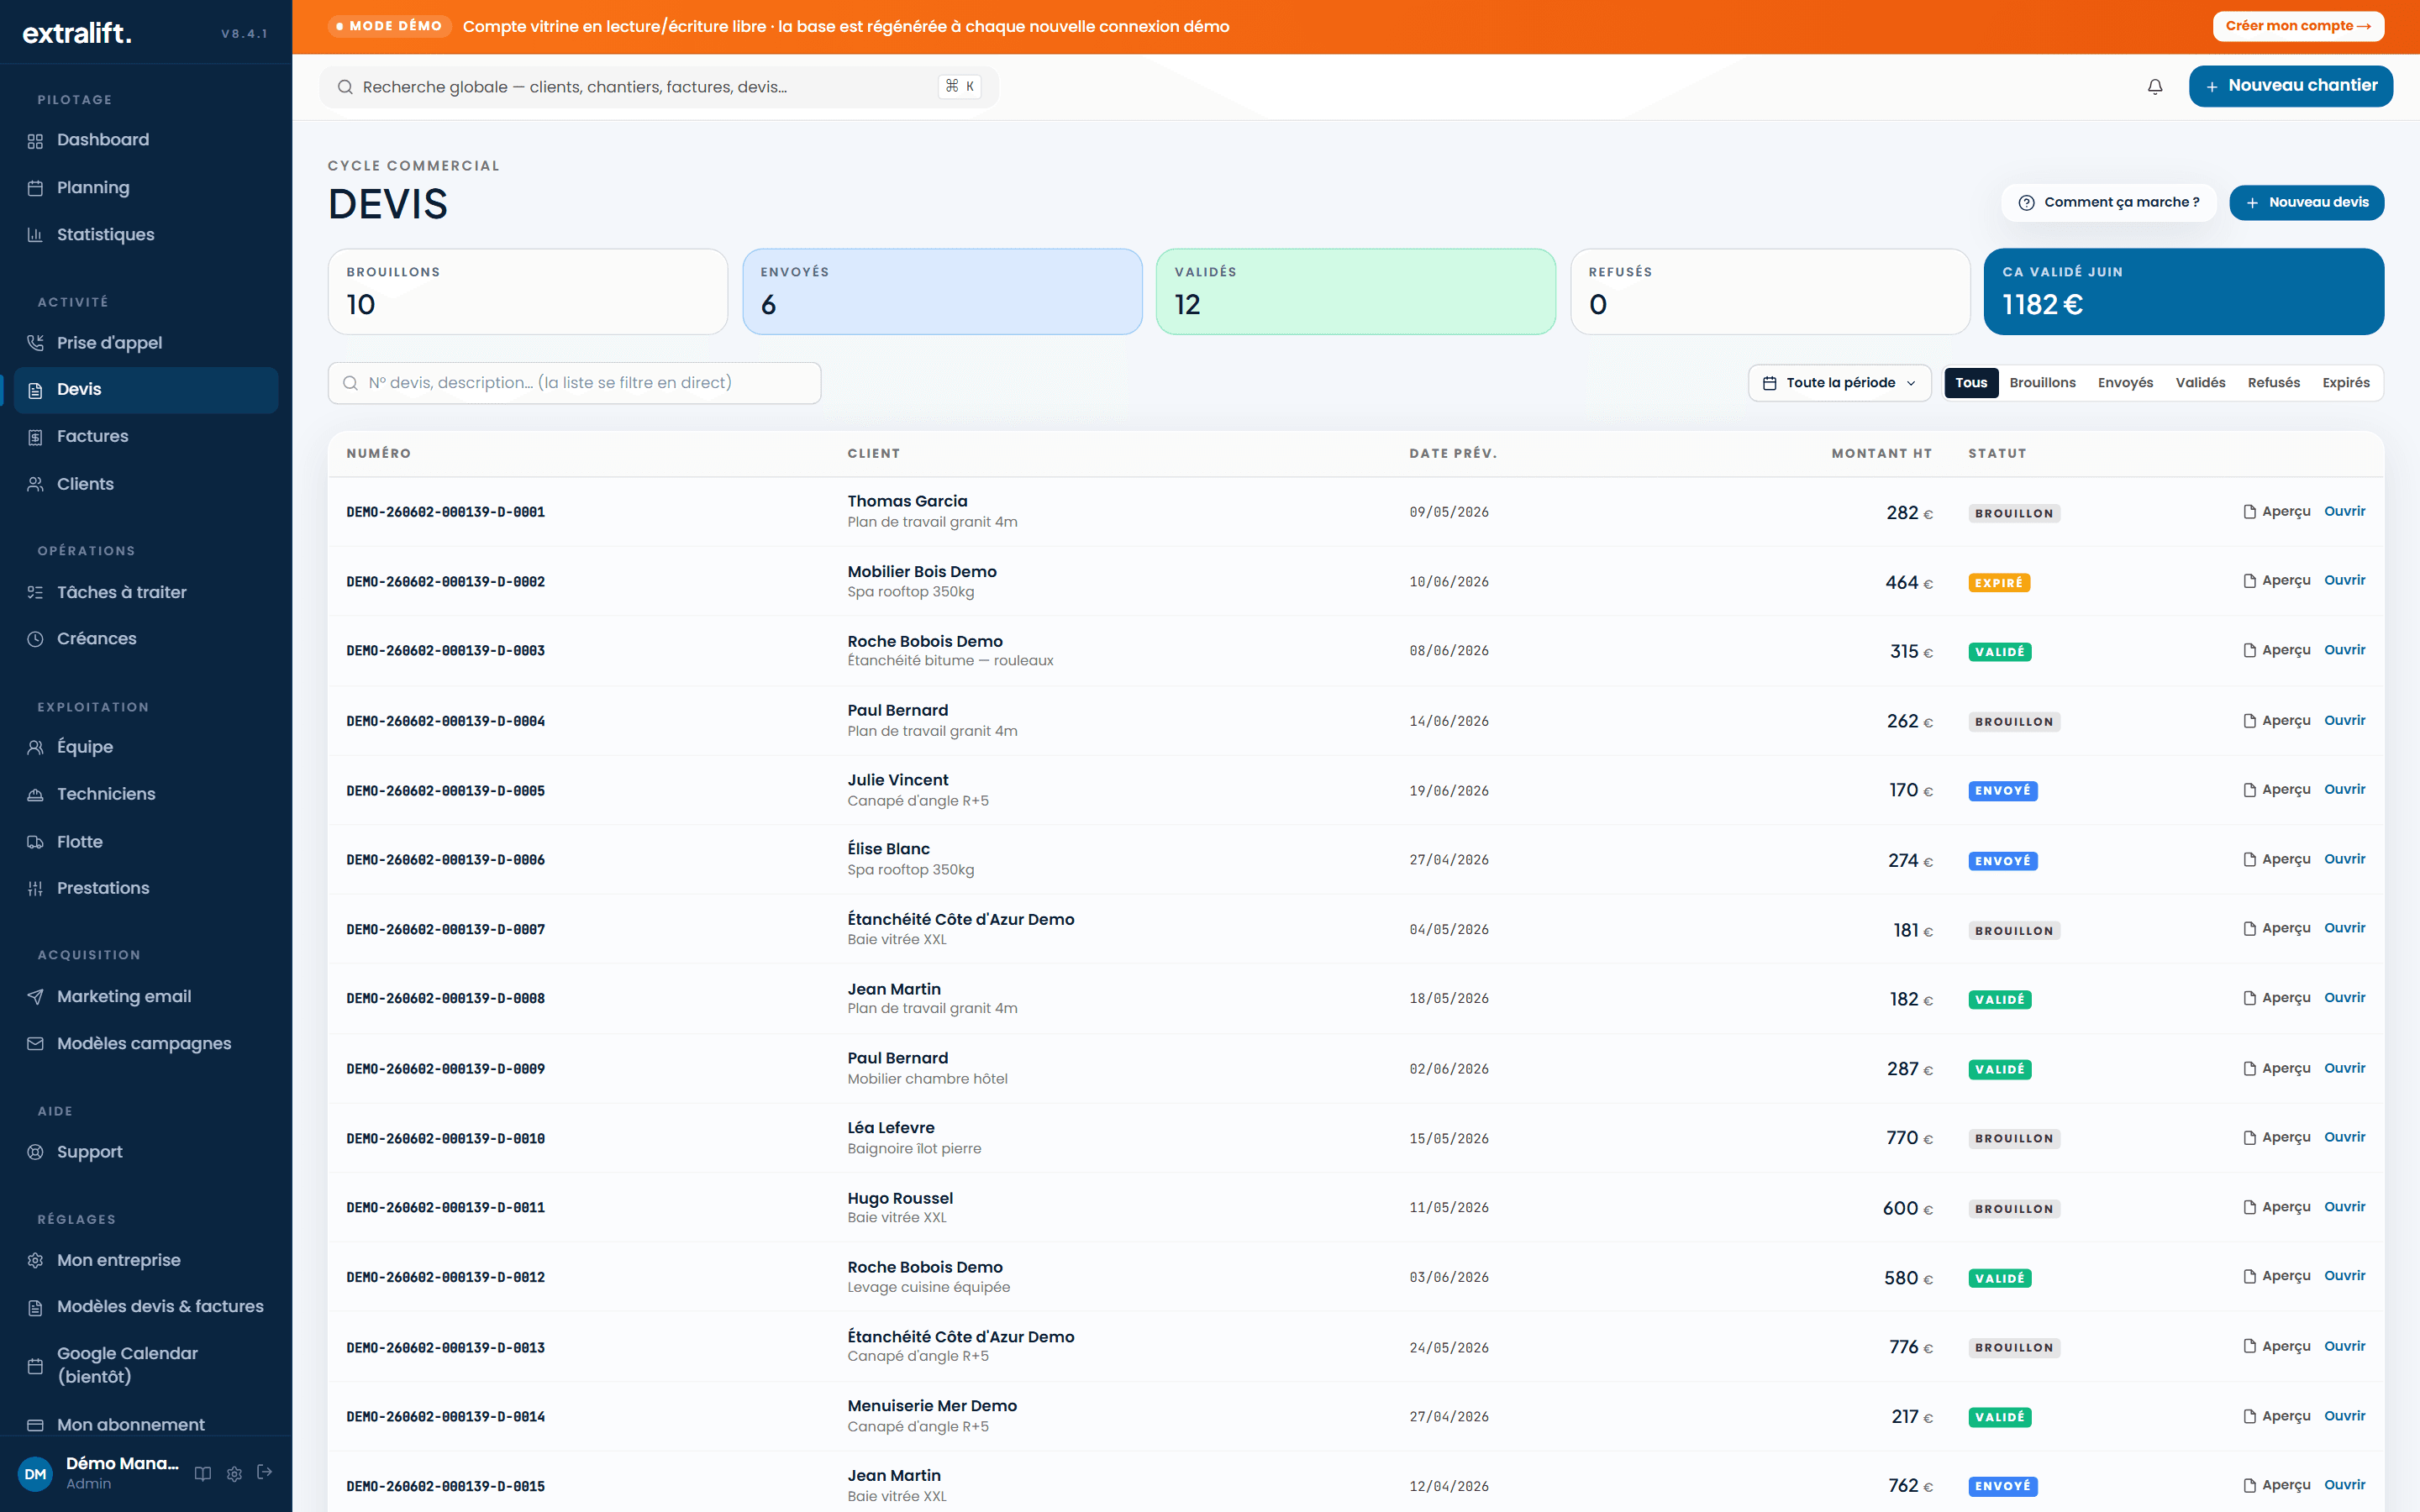Screen dimensions: 2420x1512
Task: Switch to the Envoyés filter tab
Action: [2125, 383]
